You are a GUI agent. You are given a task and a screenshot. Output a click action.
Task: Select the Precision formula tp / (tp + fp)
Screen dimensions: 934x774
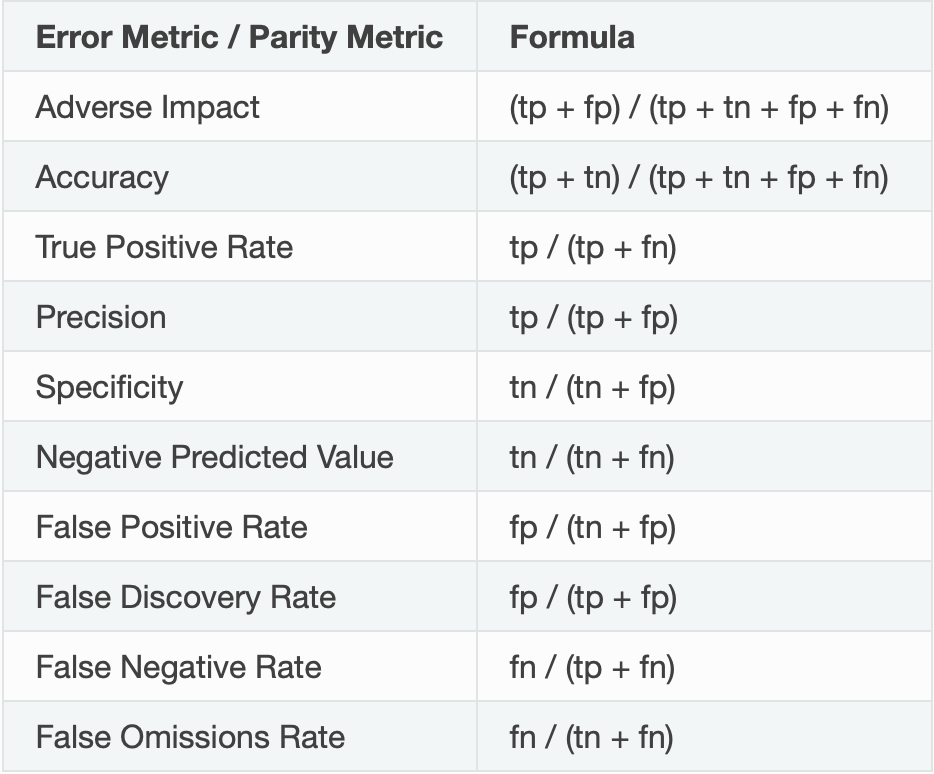pyautogui.click(x=594, y=317)
